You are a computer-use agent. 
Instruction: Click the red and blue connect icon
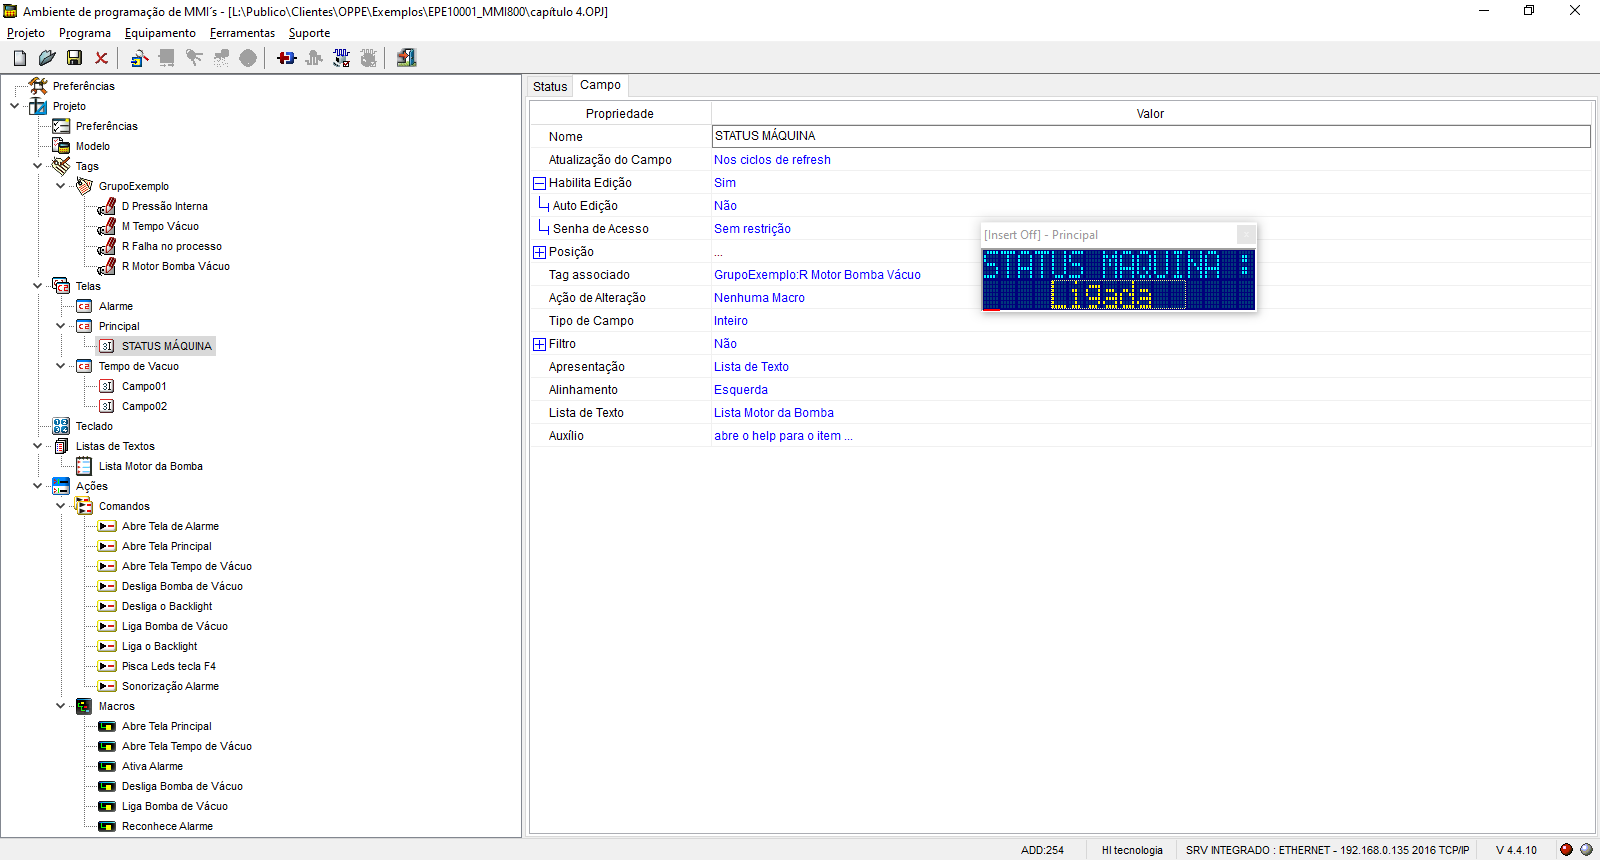(286, 58)
